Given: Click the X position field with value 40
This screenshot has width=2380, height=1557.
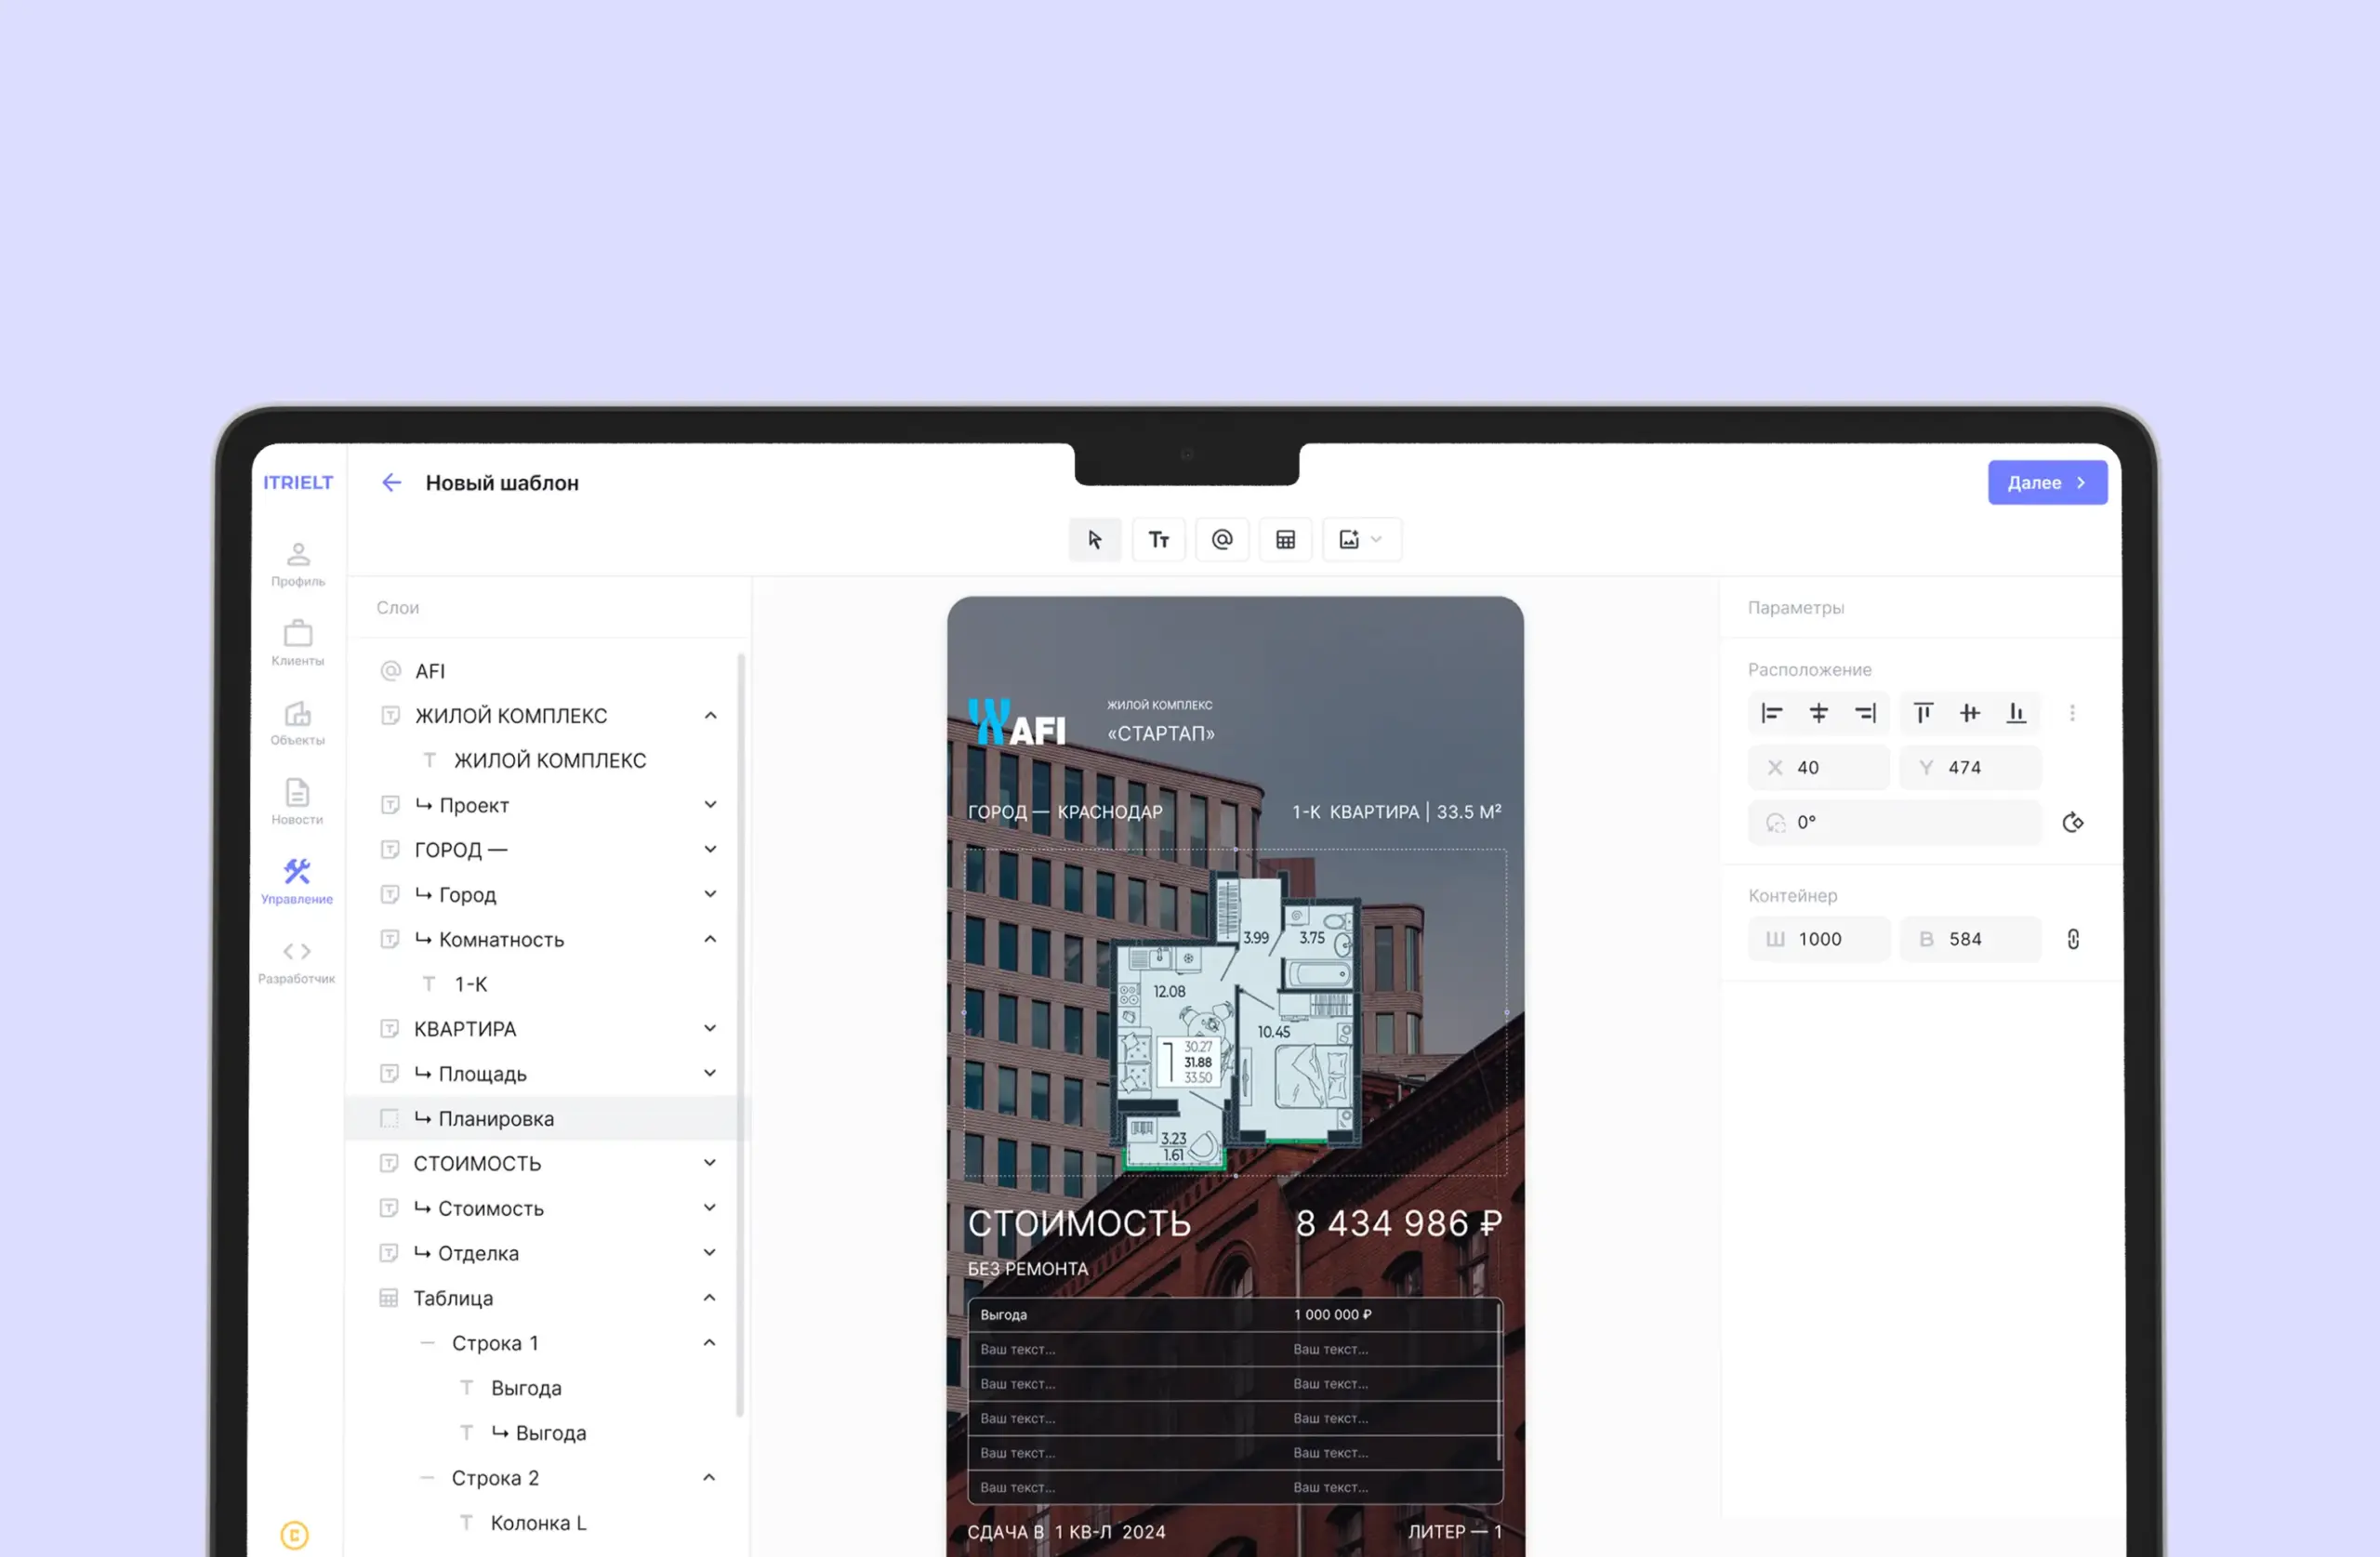Looking at the screenshot, I should pyautogui.click(x=1819, y=768).
